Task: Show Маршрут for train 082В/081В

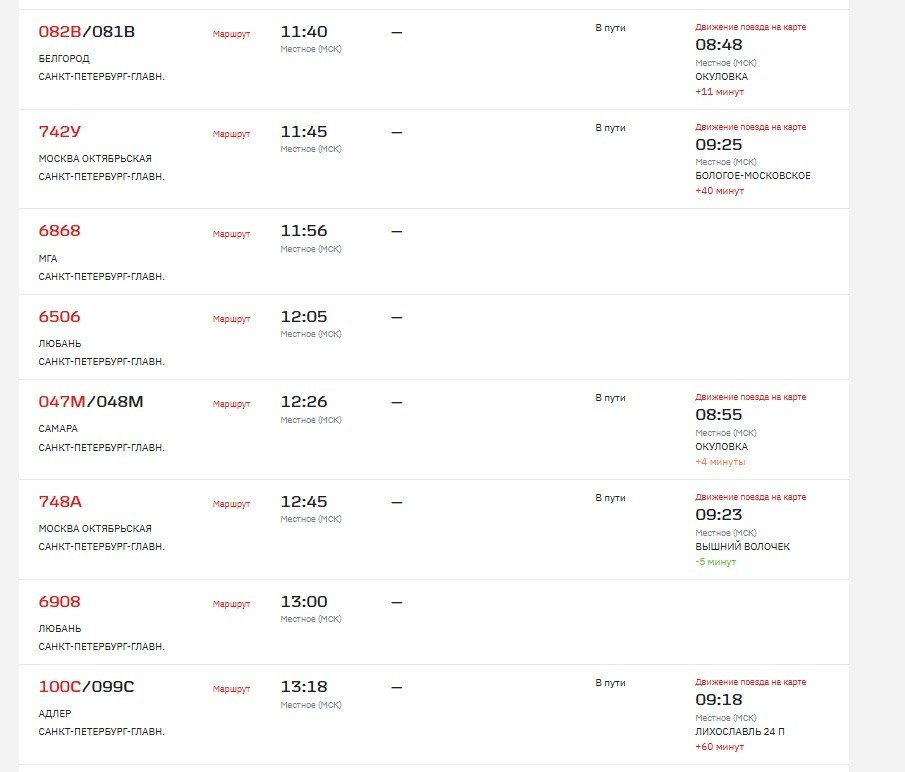Action: (x=231, y=34)
